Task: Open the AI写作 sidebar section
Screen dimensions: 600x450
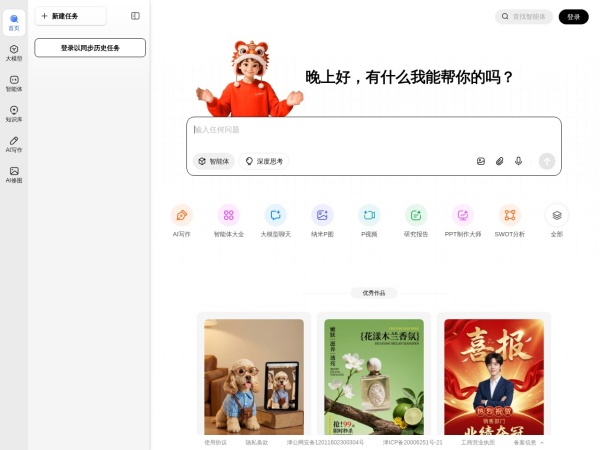Action: (14, 144)
